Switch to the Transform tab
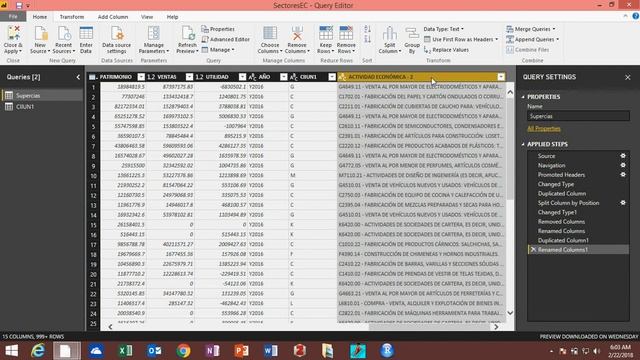640x360 pixels. tap(72, 17)
